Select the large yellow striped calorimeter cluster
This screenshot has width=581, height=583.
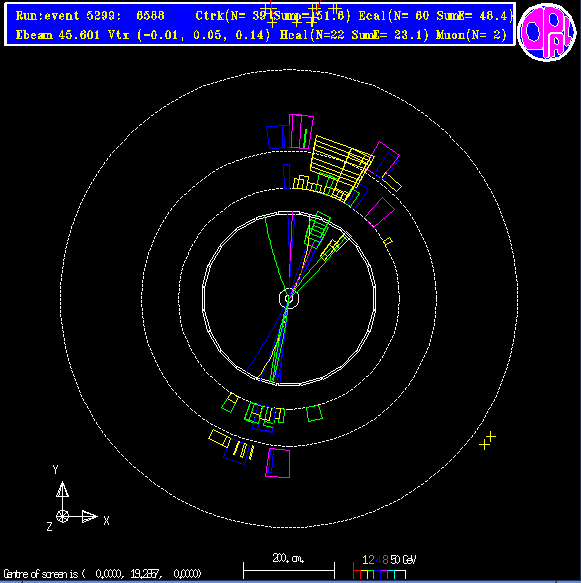tap(341, 165)
